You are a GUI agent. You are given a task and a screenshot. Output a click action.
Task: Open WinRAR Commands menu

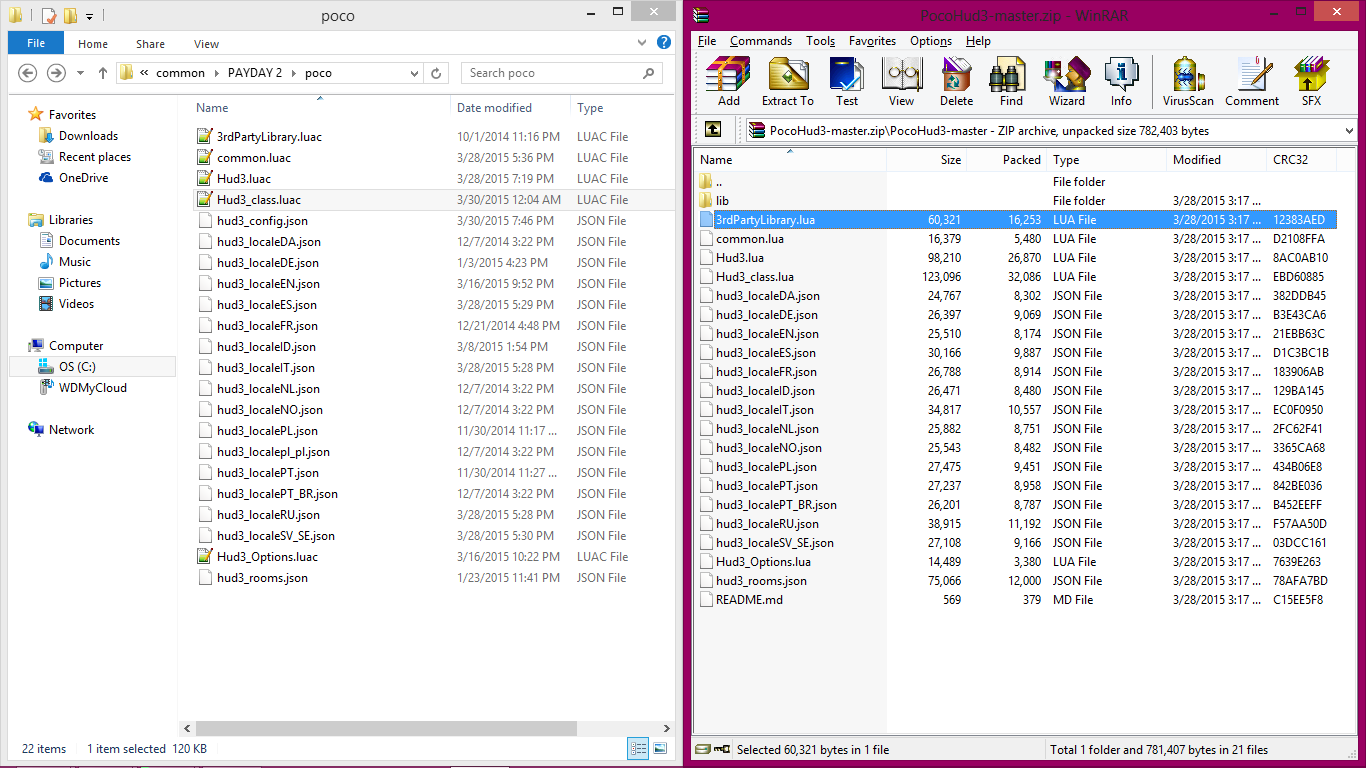point(761,41)
